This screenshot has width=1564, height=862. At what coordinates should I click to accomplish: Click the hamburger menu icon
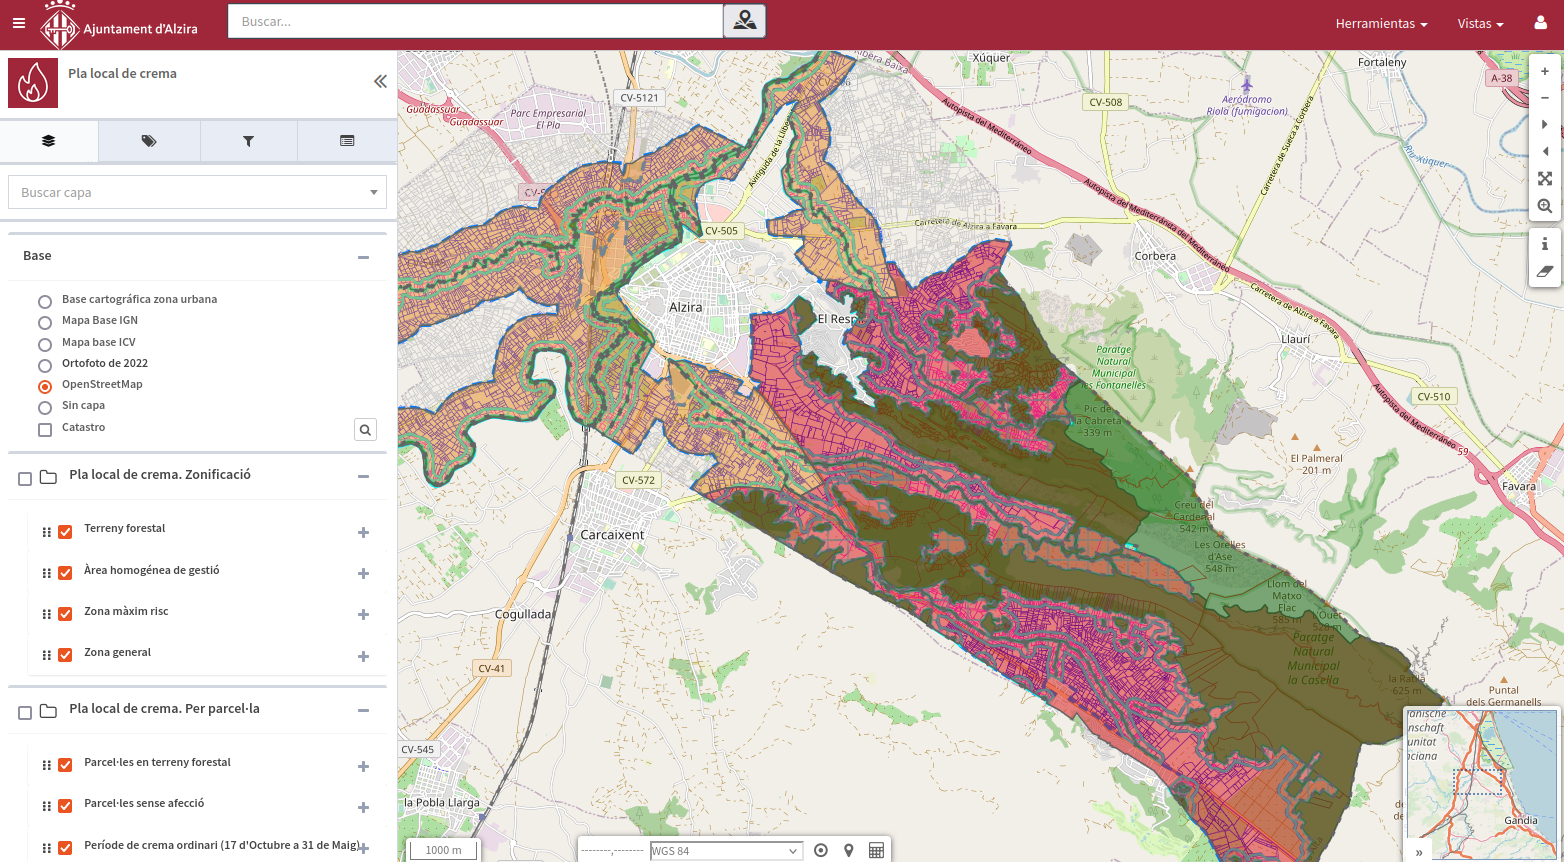pyautogui.click(x=19, y=23)
